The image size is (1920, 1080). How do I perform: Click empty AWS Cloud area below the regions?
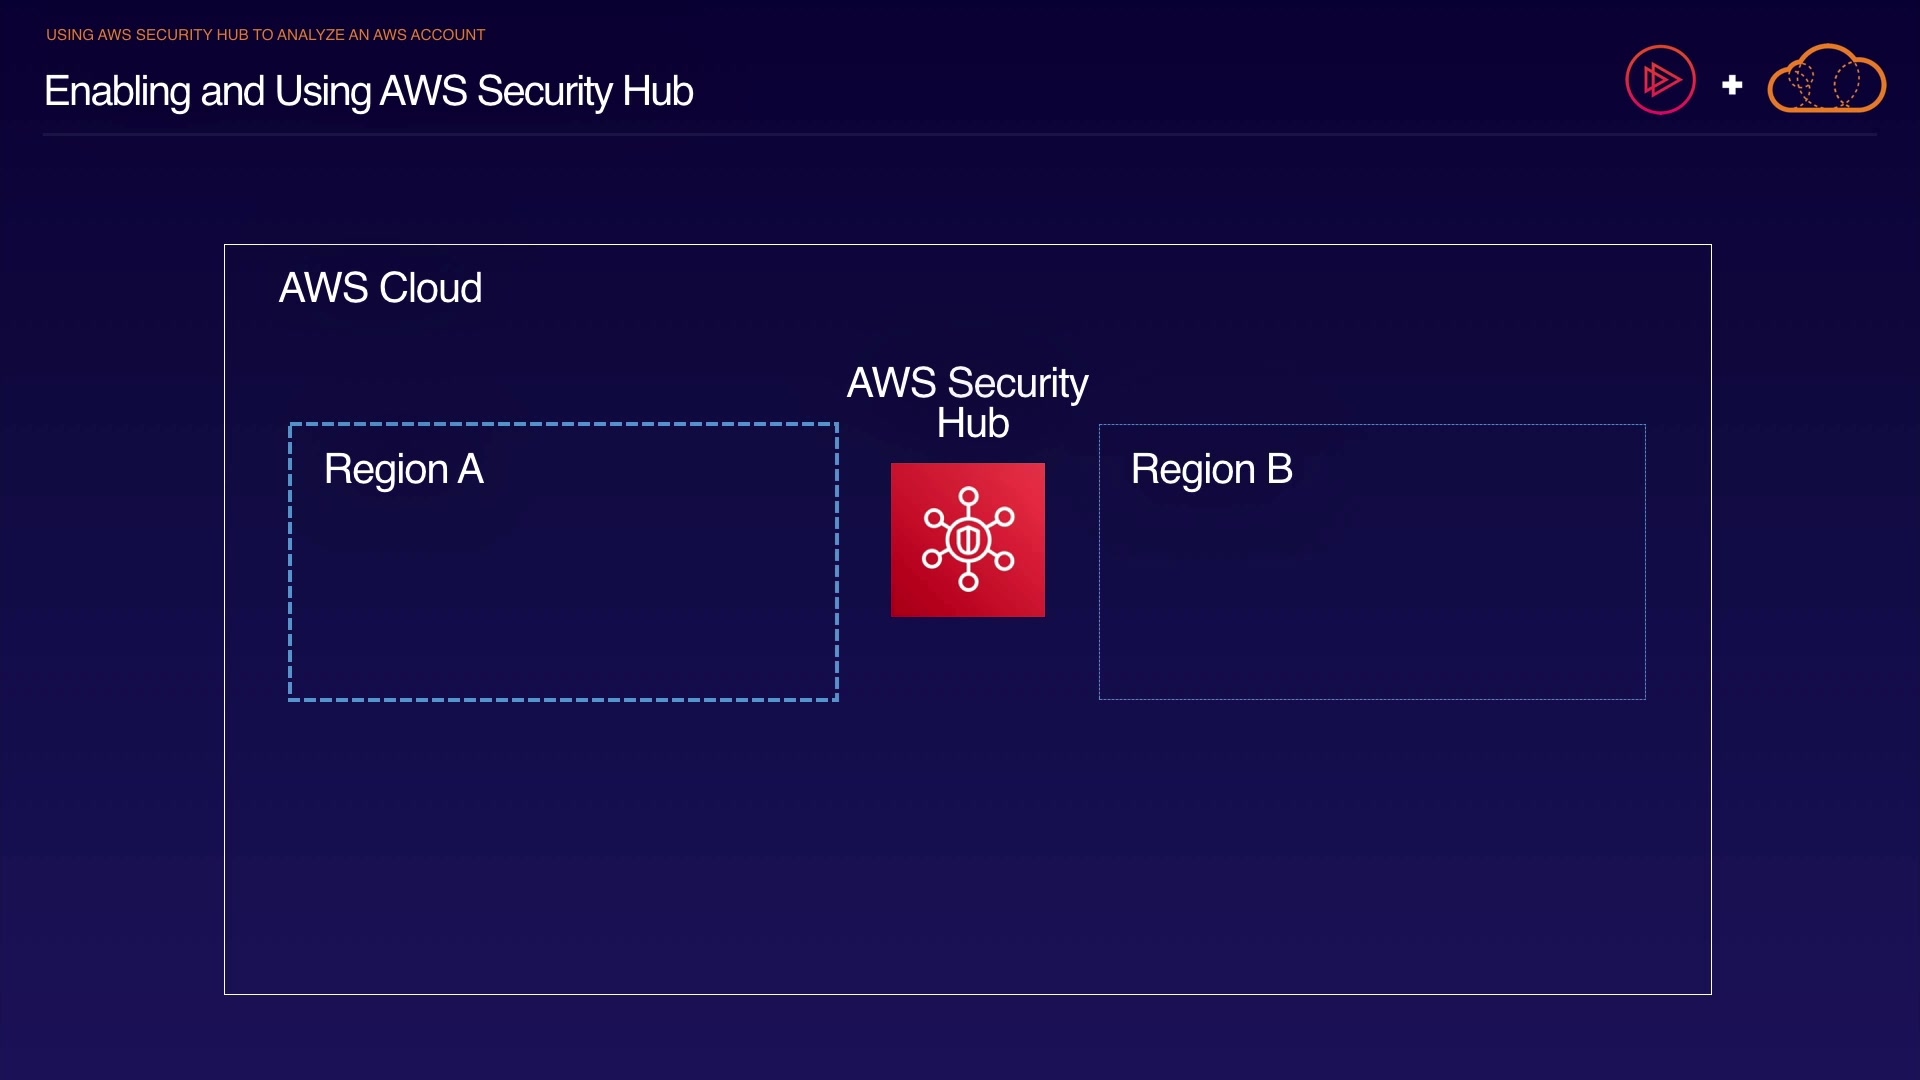pos(967,850)
